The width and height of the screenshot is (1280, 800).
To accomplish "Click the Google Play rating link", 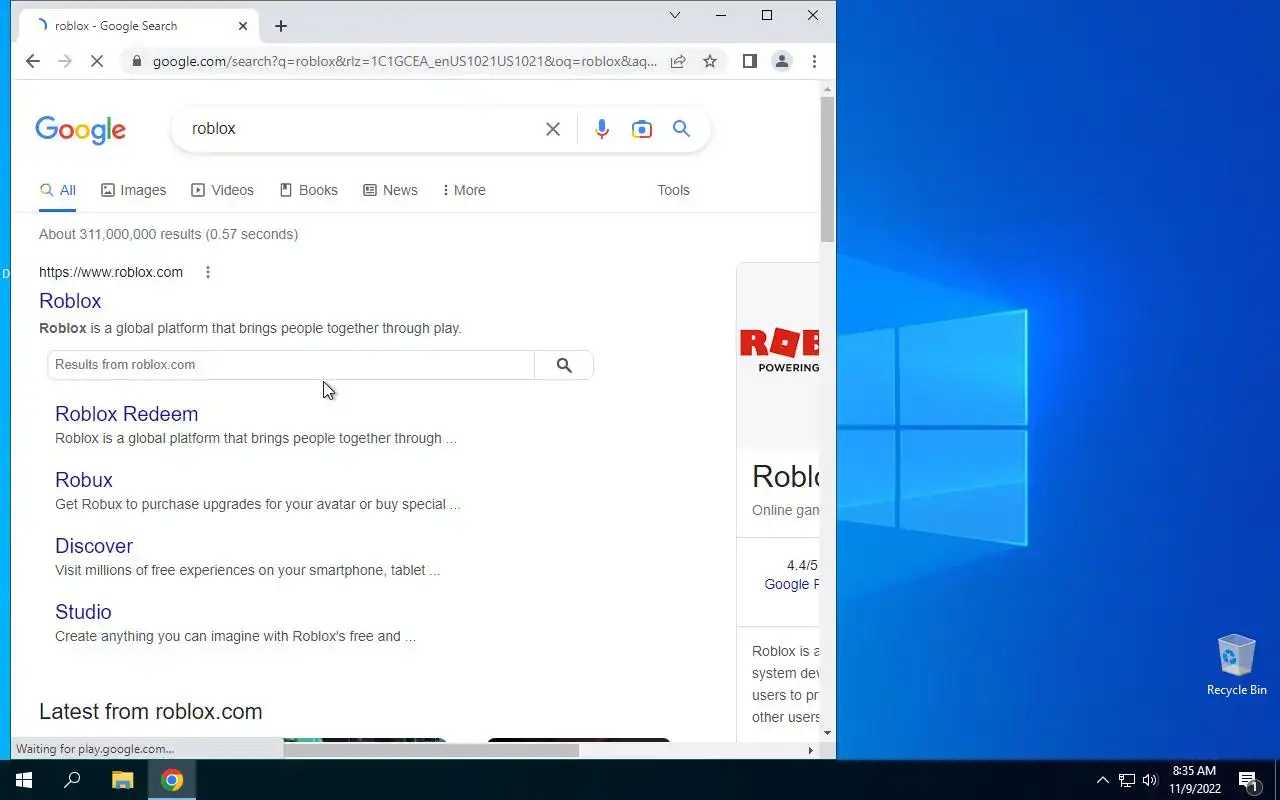I will click(792, 584).
